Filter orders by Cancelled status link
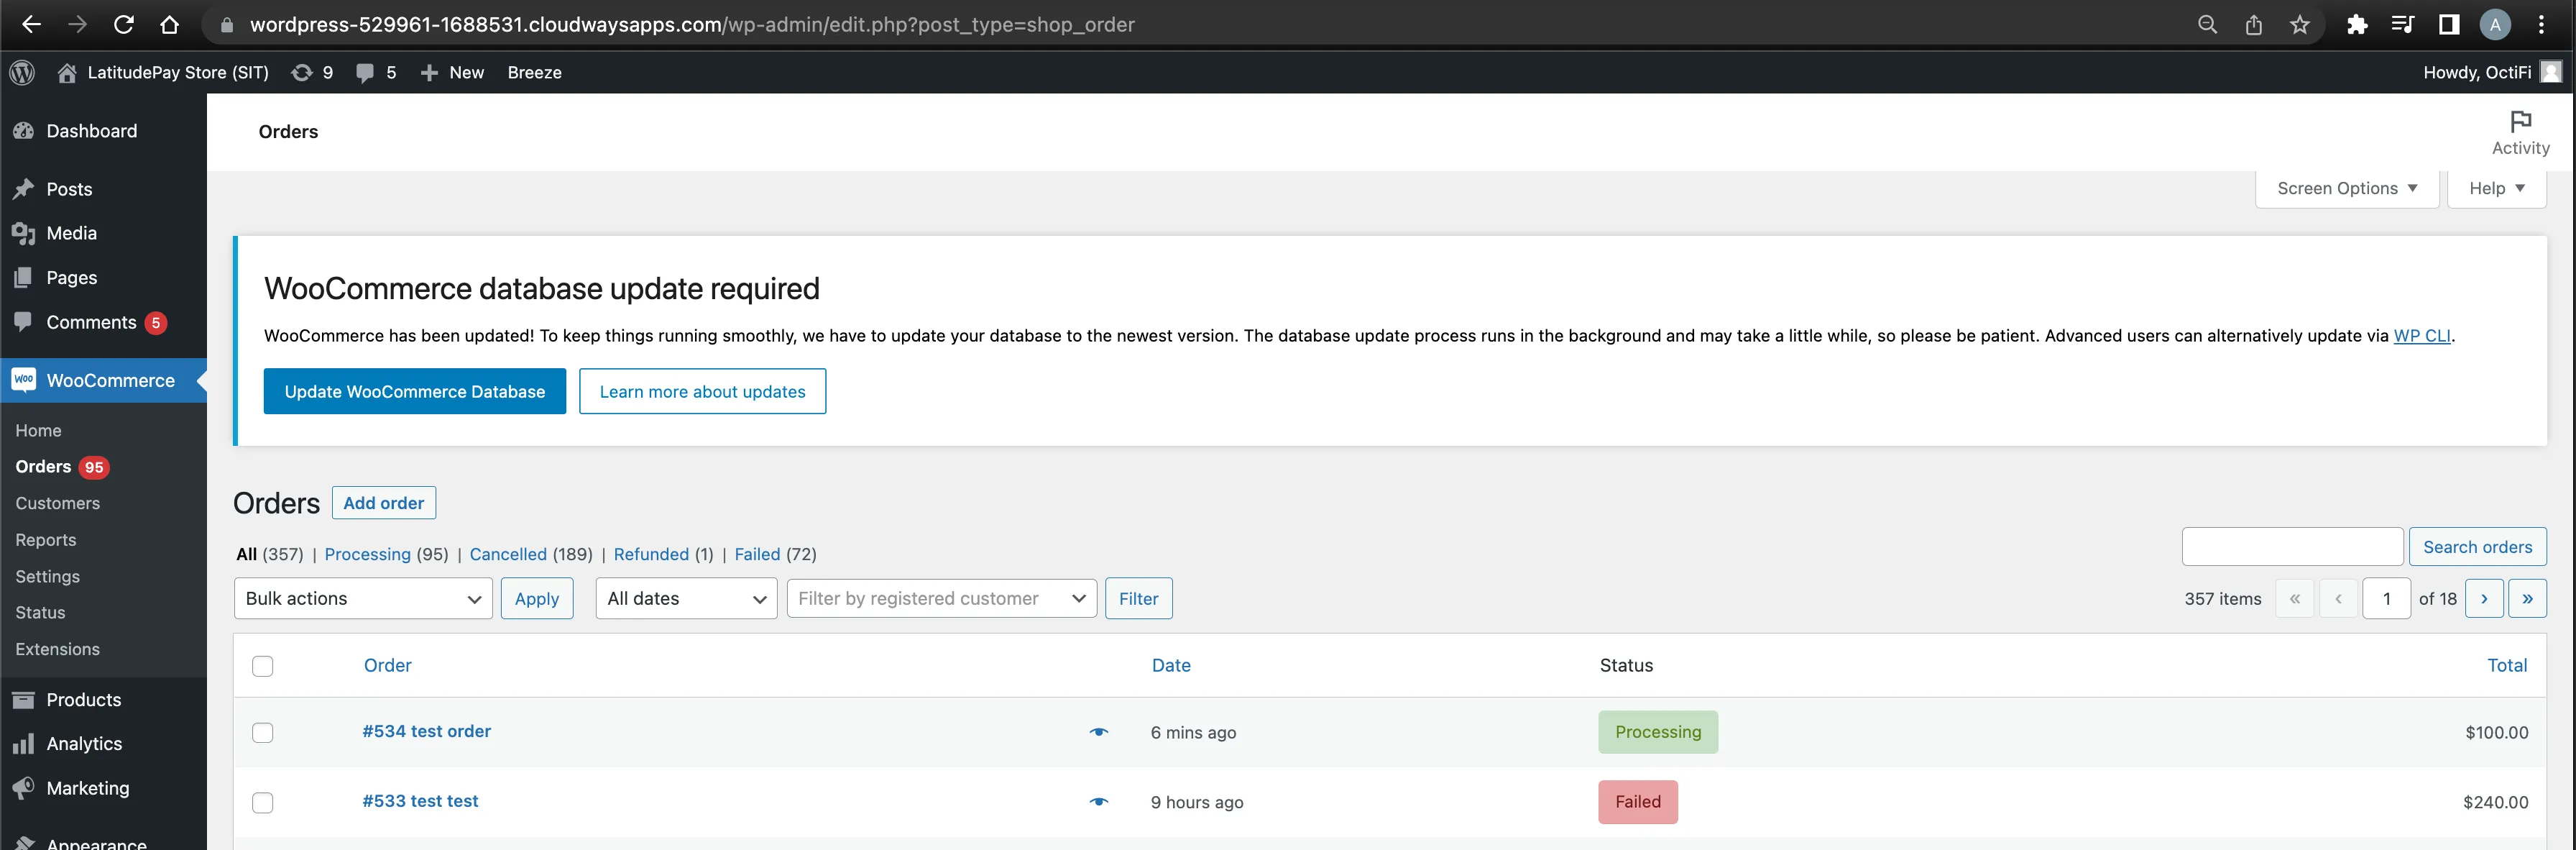2576x850 pixels. coord(508,554)
